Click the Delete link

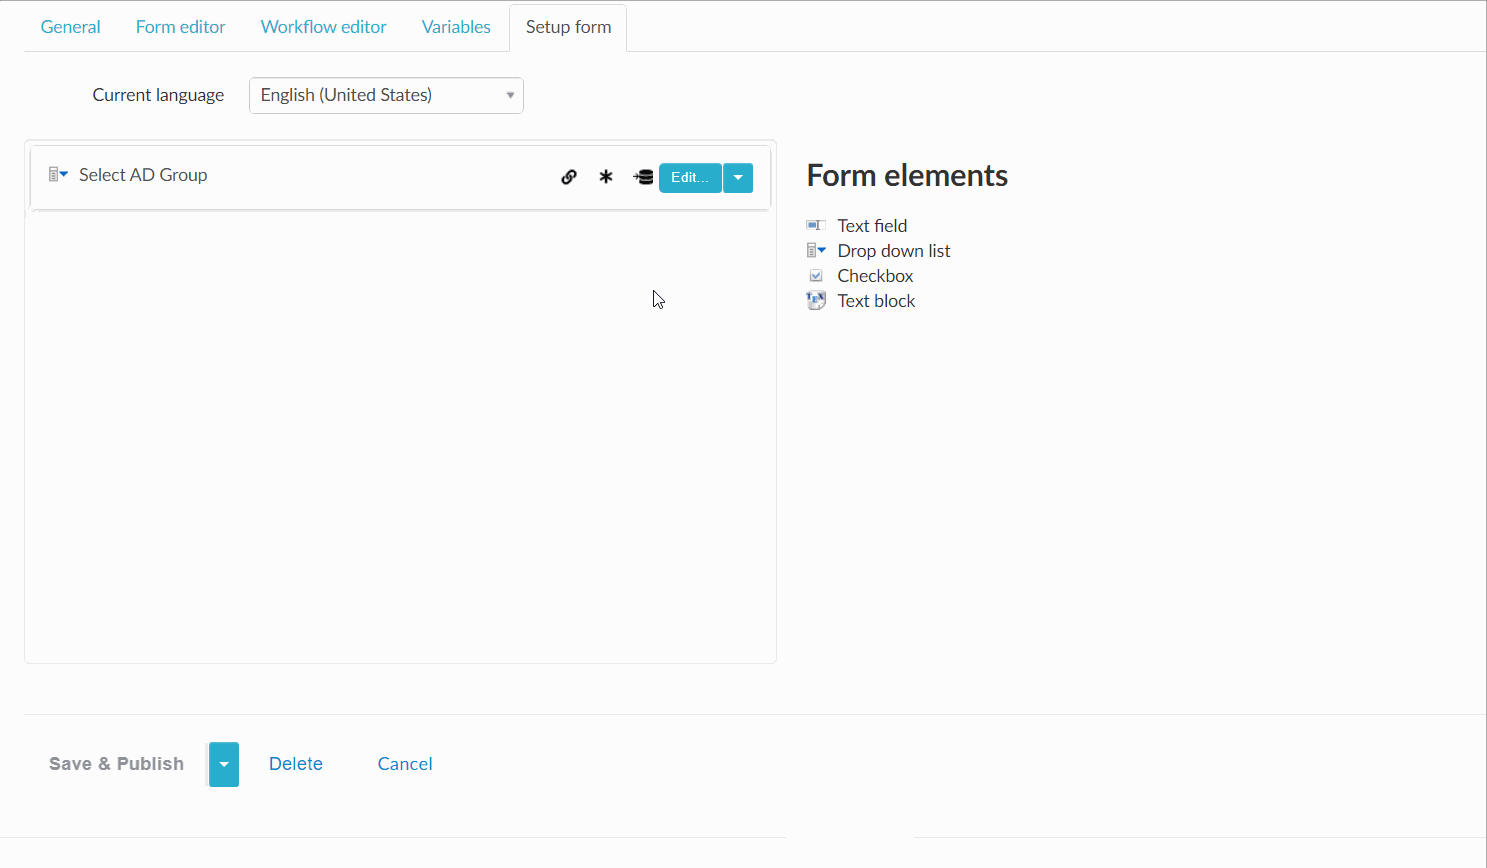[x=296, y=764]
